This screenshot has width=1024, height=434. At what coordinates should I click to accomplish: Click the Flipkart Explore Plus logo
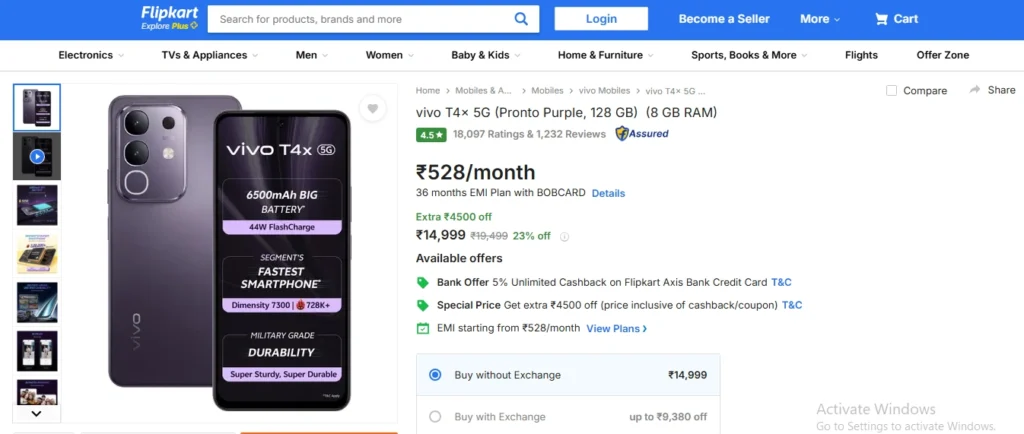(x=169, y=17)
